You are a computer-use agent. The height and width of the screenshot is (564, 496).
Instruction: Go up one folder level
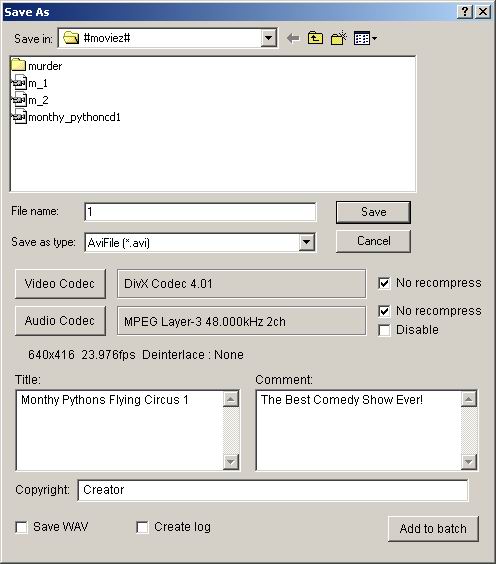(x=315, y=38)
